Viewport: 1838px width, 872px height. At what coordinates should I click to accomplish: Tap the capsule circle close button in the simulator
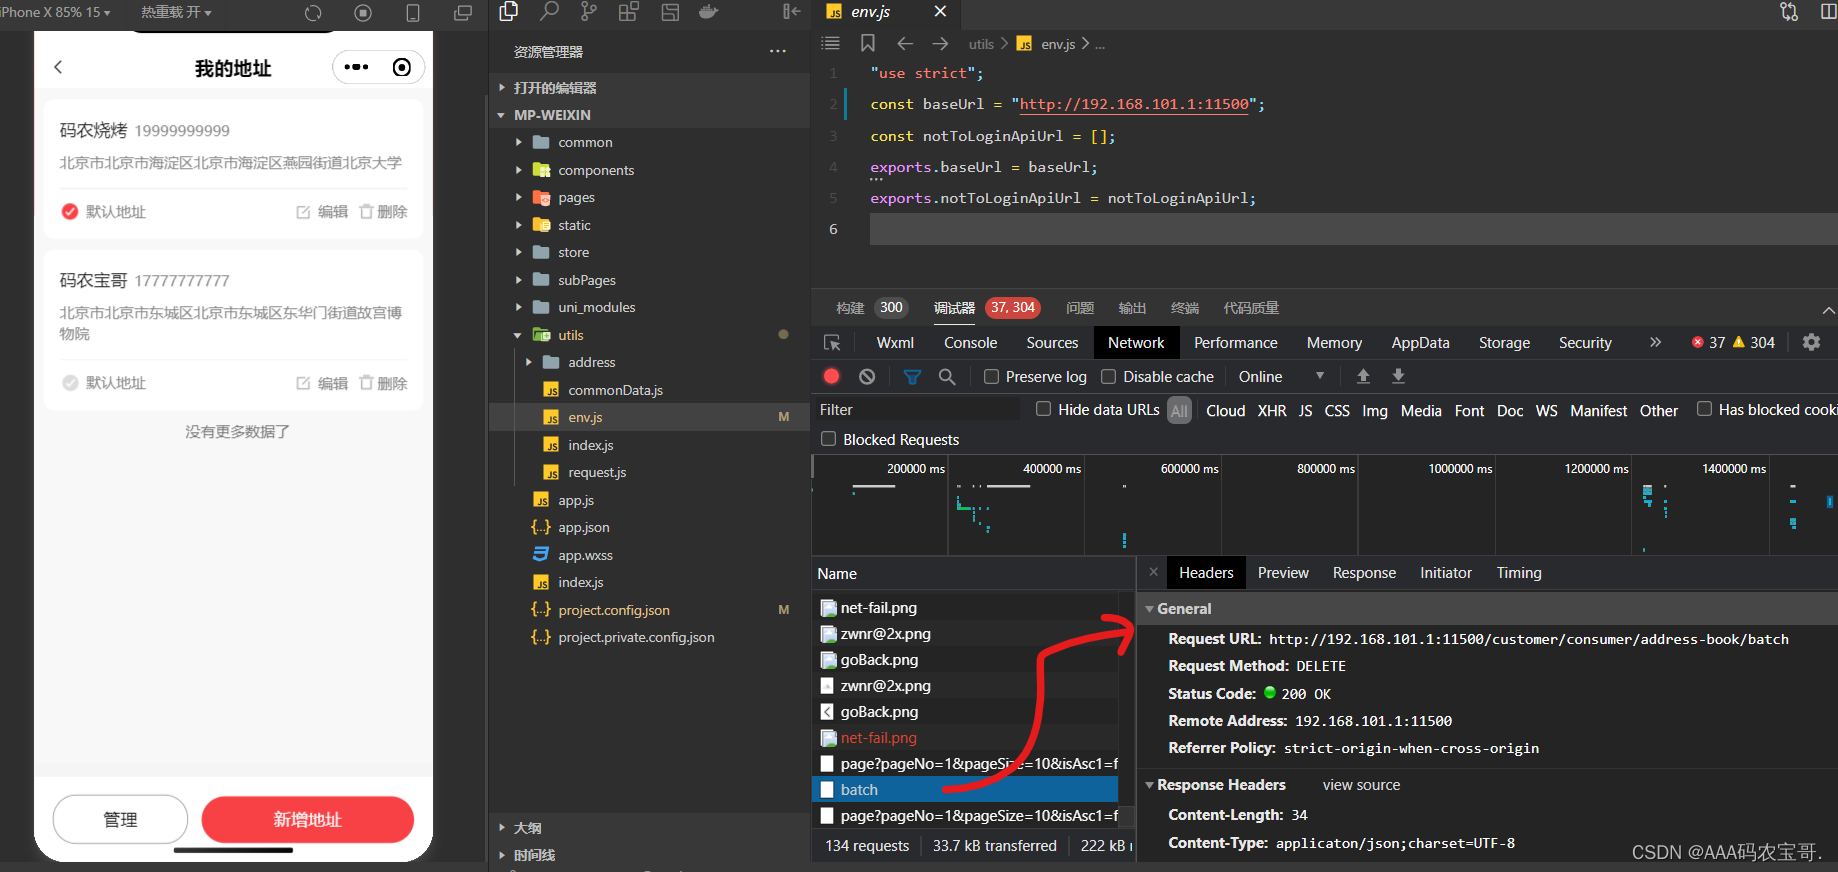click(402, 67)
